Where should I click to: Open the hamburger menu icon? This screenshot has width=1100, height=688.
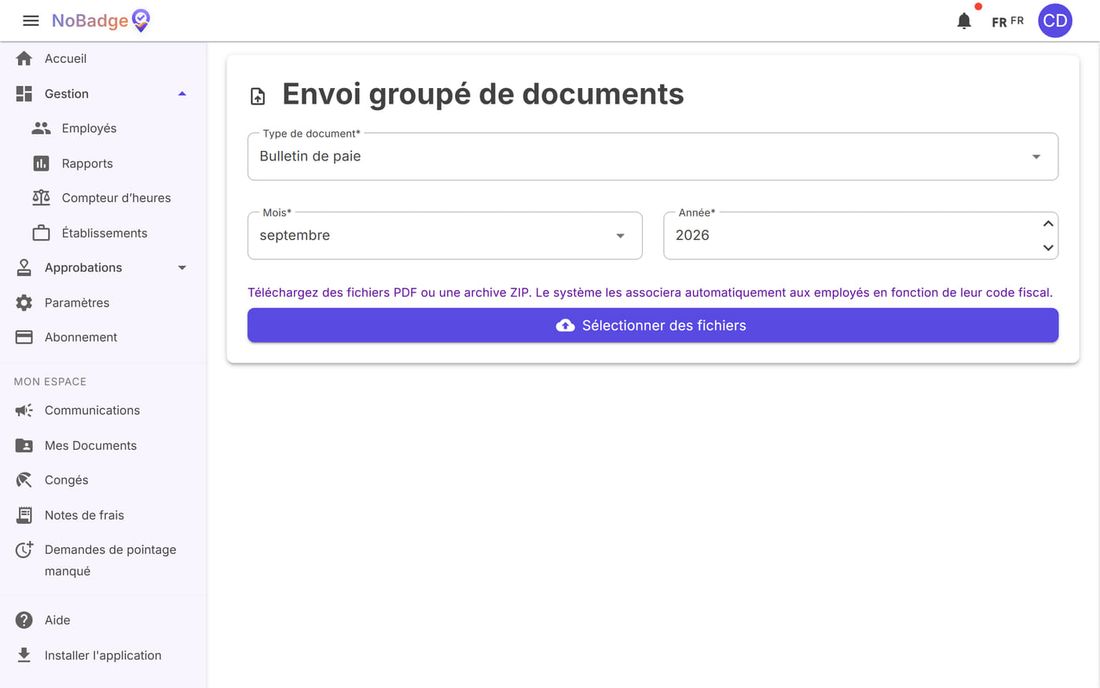tap(31, 21)
